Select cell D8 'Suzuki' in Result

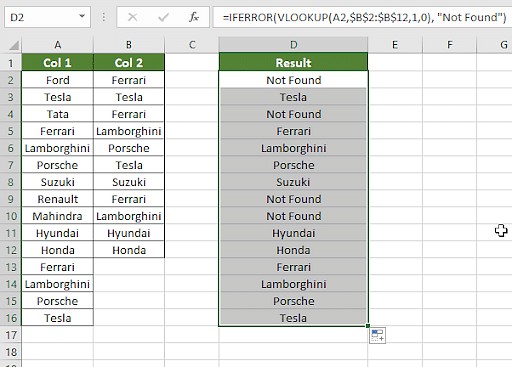pyautogui.click(x=293, y=182)
